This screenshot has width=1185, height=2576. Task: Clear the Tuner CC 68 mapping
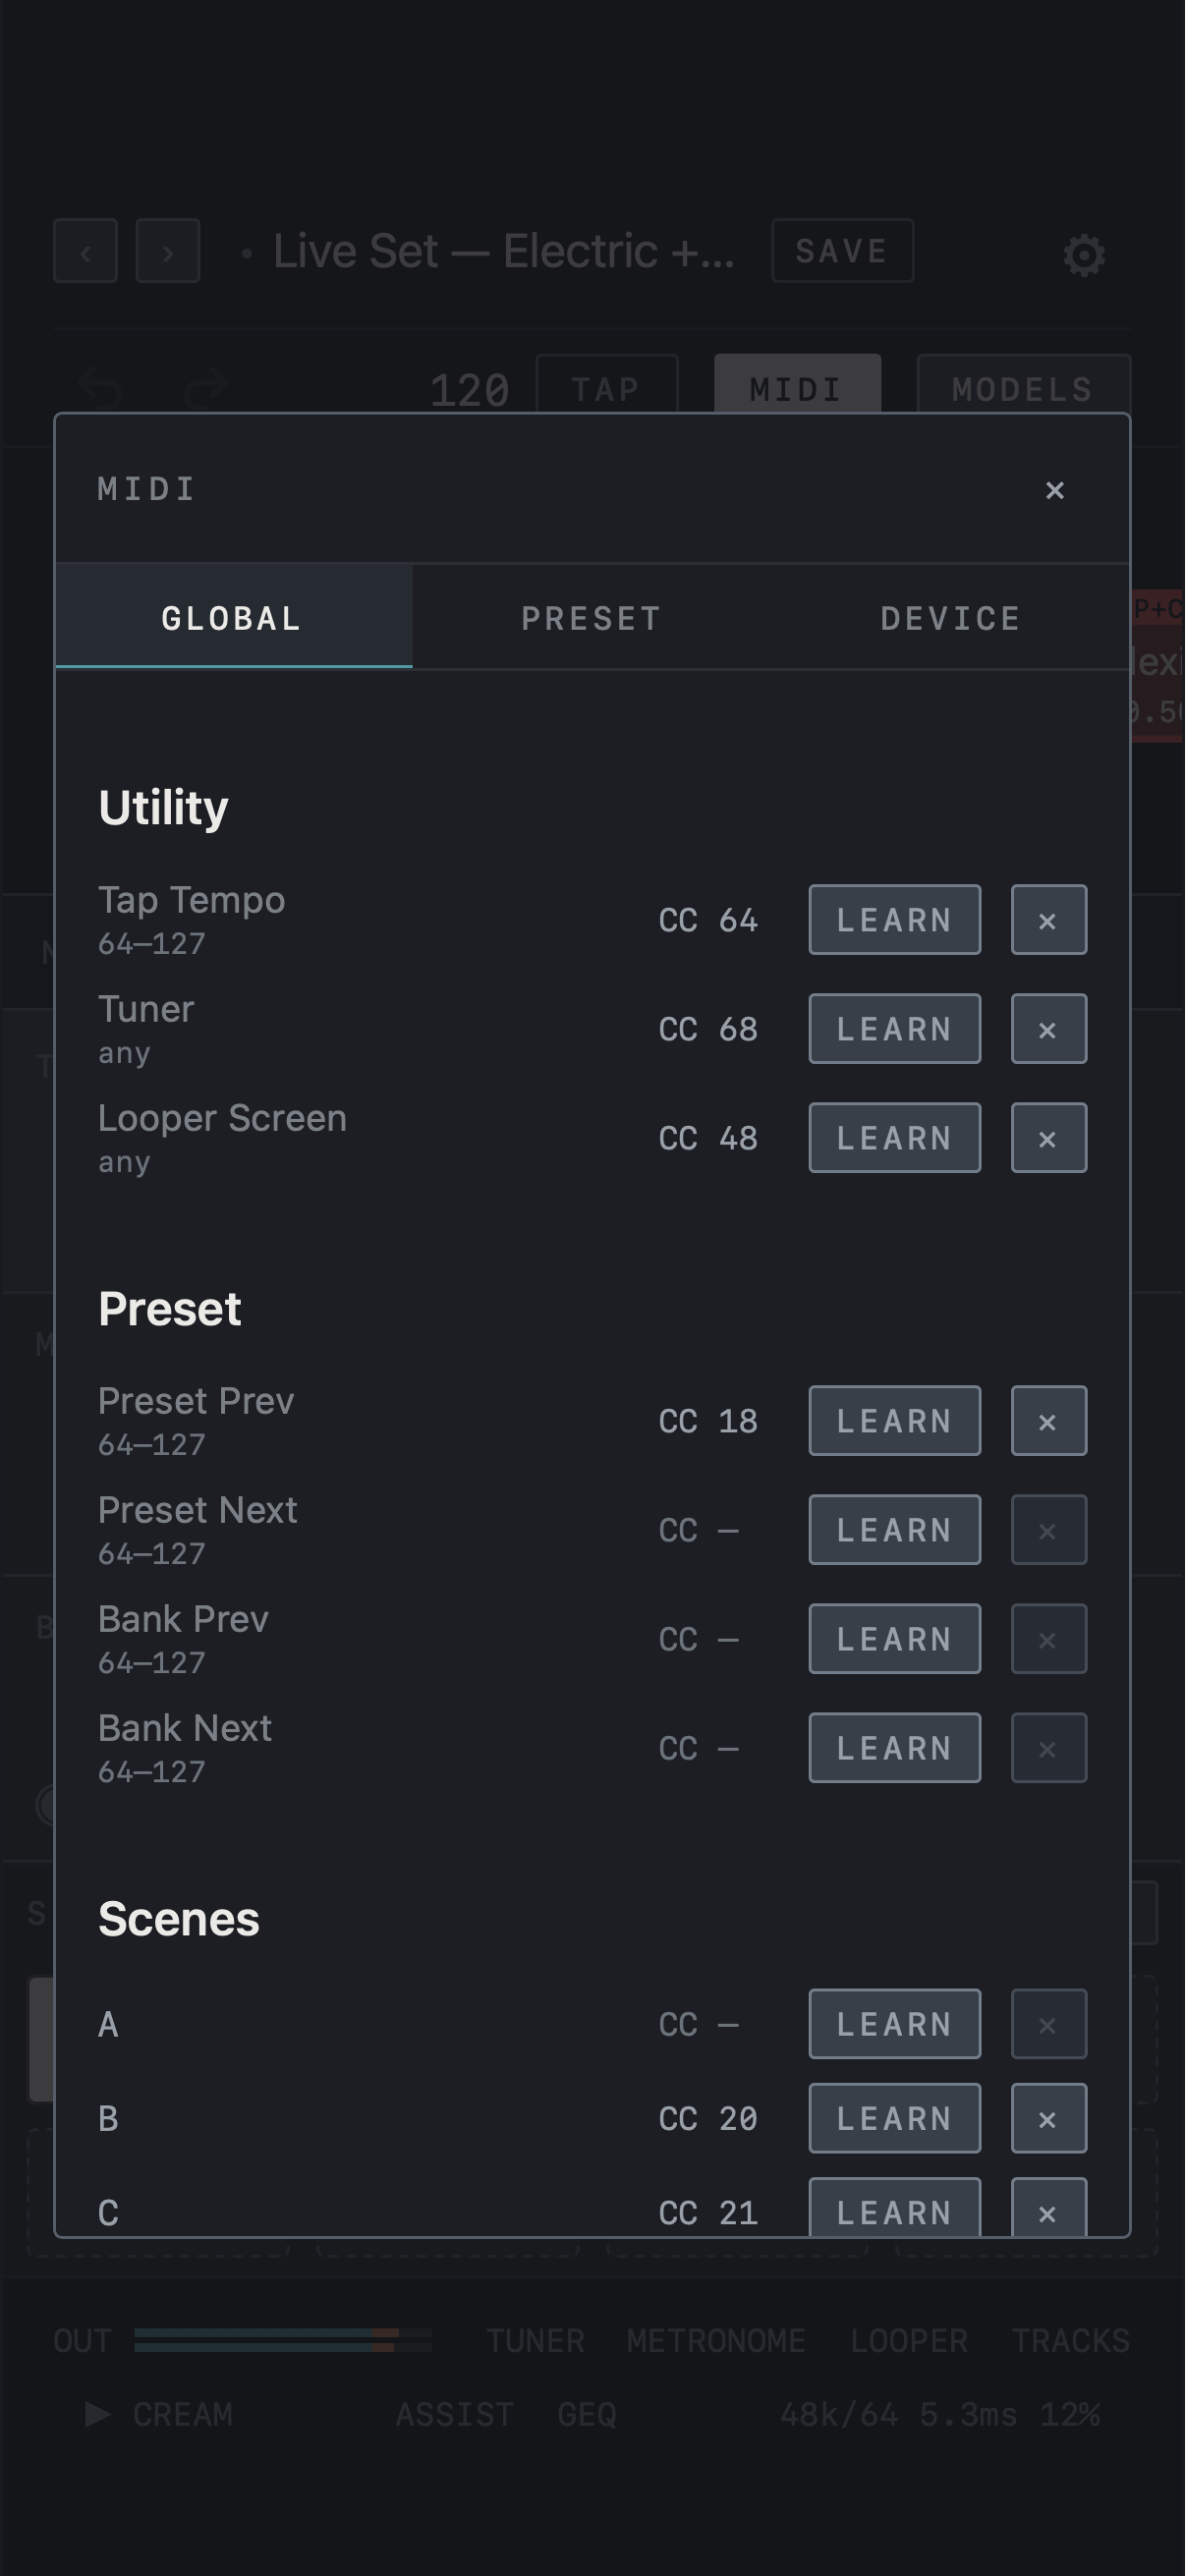1048,1028
